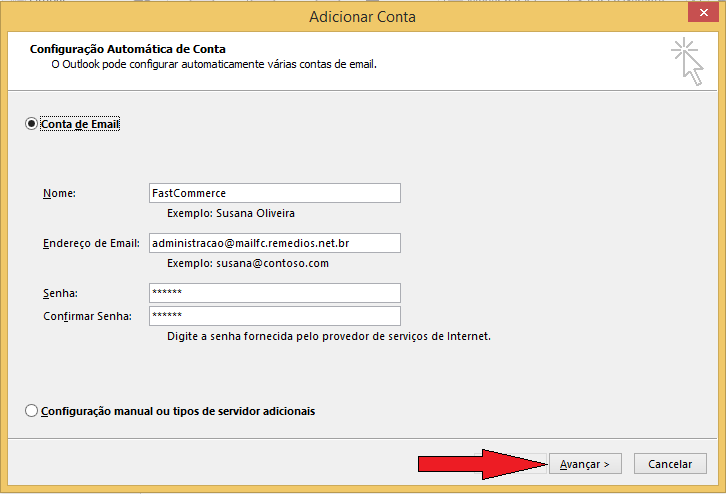The width and height of the screenshot is (726, 494).
Task: Close the Adicionar Conta dialog
Action: pos(703,13)
